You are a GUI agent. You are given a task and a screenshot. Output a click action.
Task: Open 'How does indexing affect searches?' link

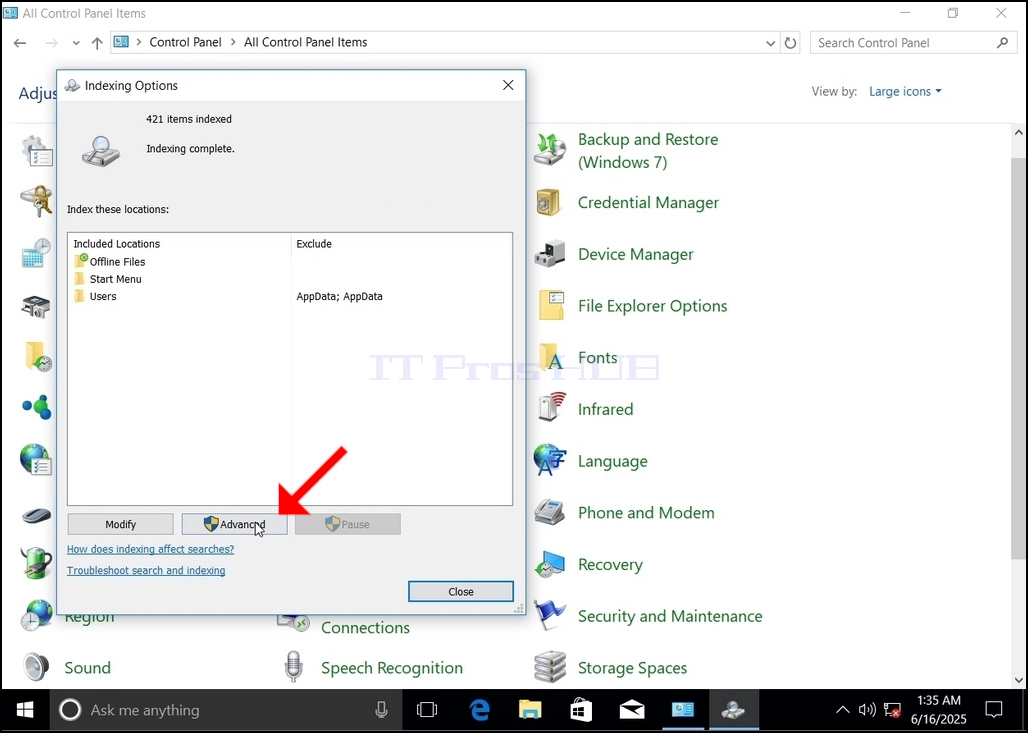click(150, 549)
